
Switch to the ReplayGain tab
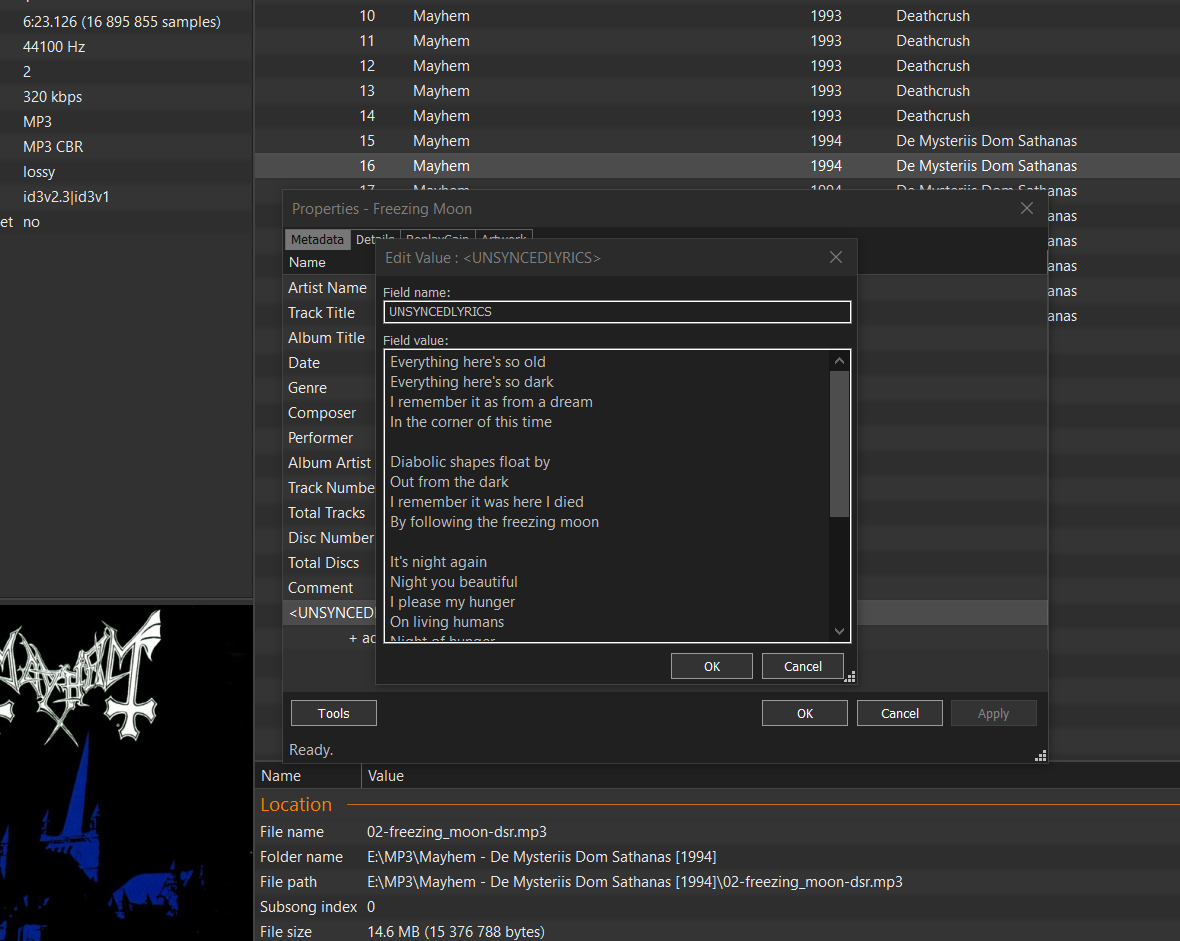[x=437, y=236]
